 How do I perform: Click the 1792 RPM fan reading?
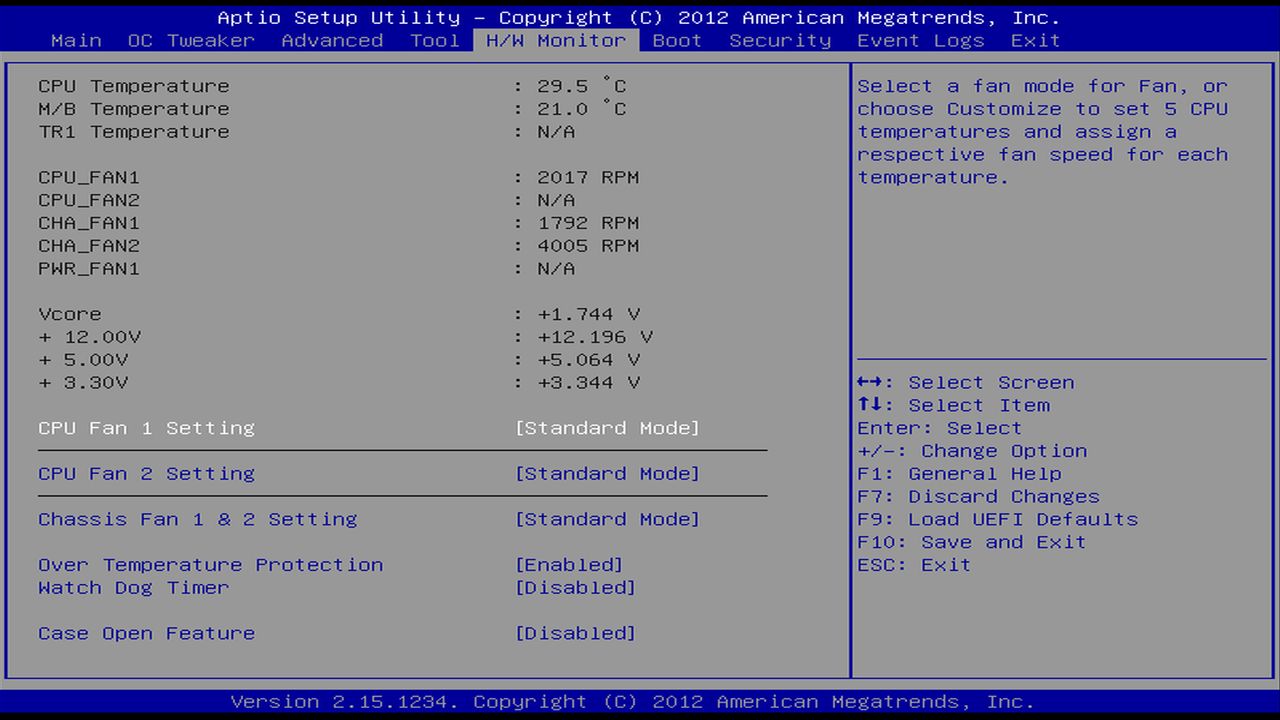click(x=588, y=223)
